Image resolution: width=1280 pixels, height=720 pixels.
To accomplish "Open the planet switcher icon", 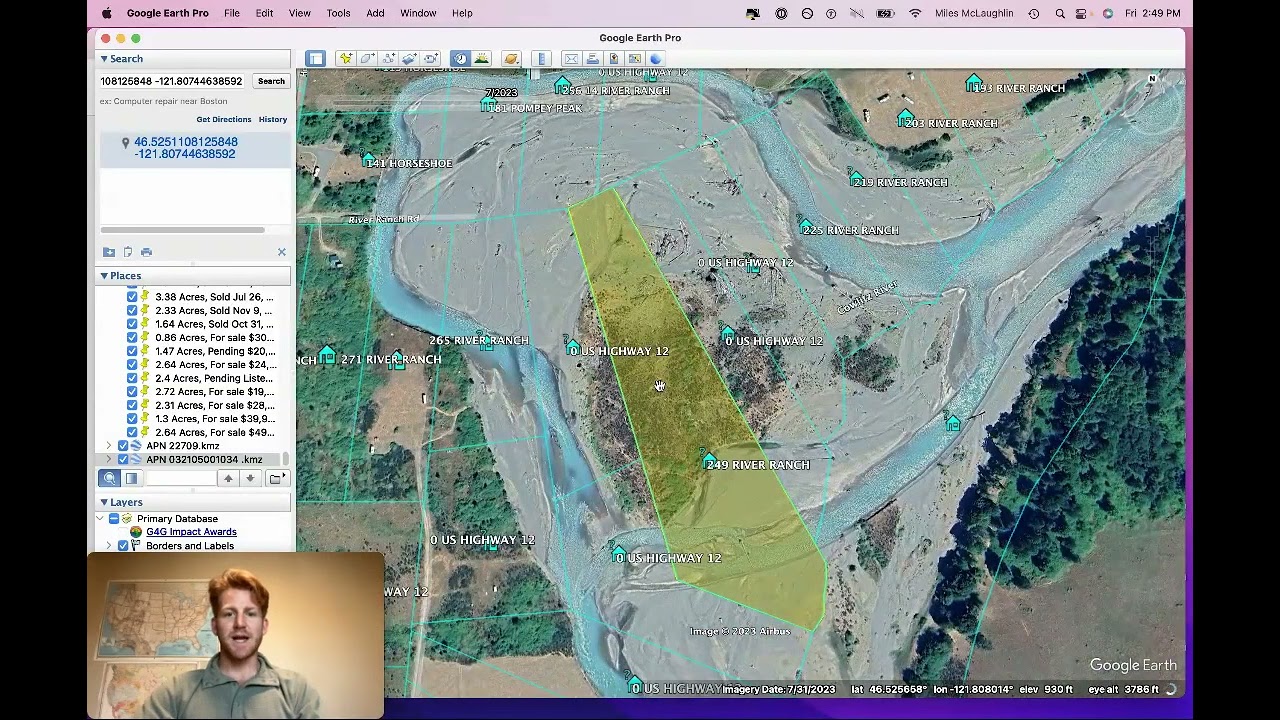I will coord(511,59).
